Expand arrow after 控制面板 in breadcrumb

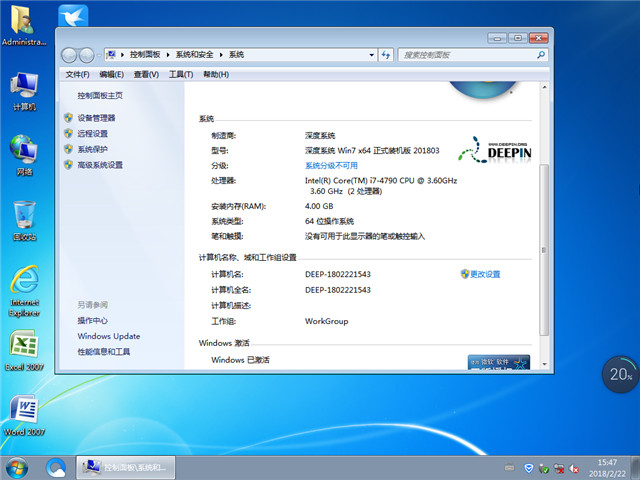[168, 55]
